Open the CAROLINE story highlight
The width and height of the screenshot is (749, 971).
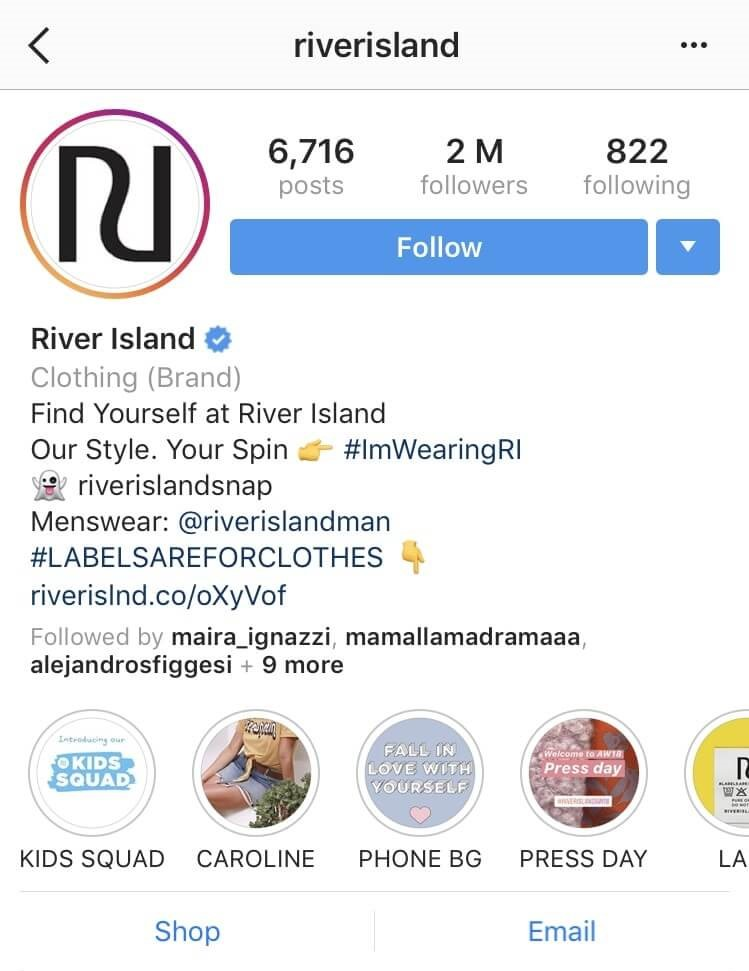[256, 773]
